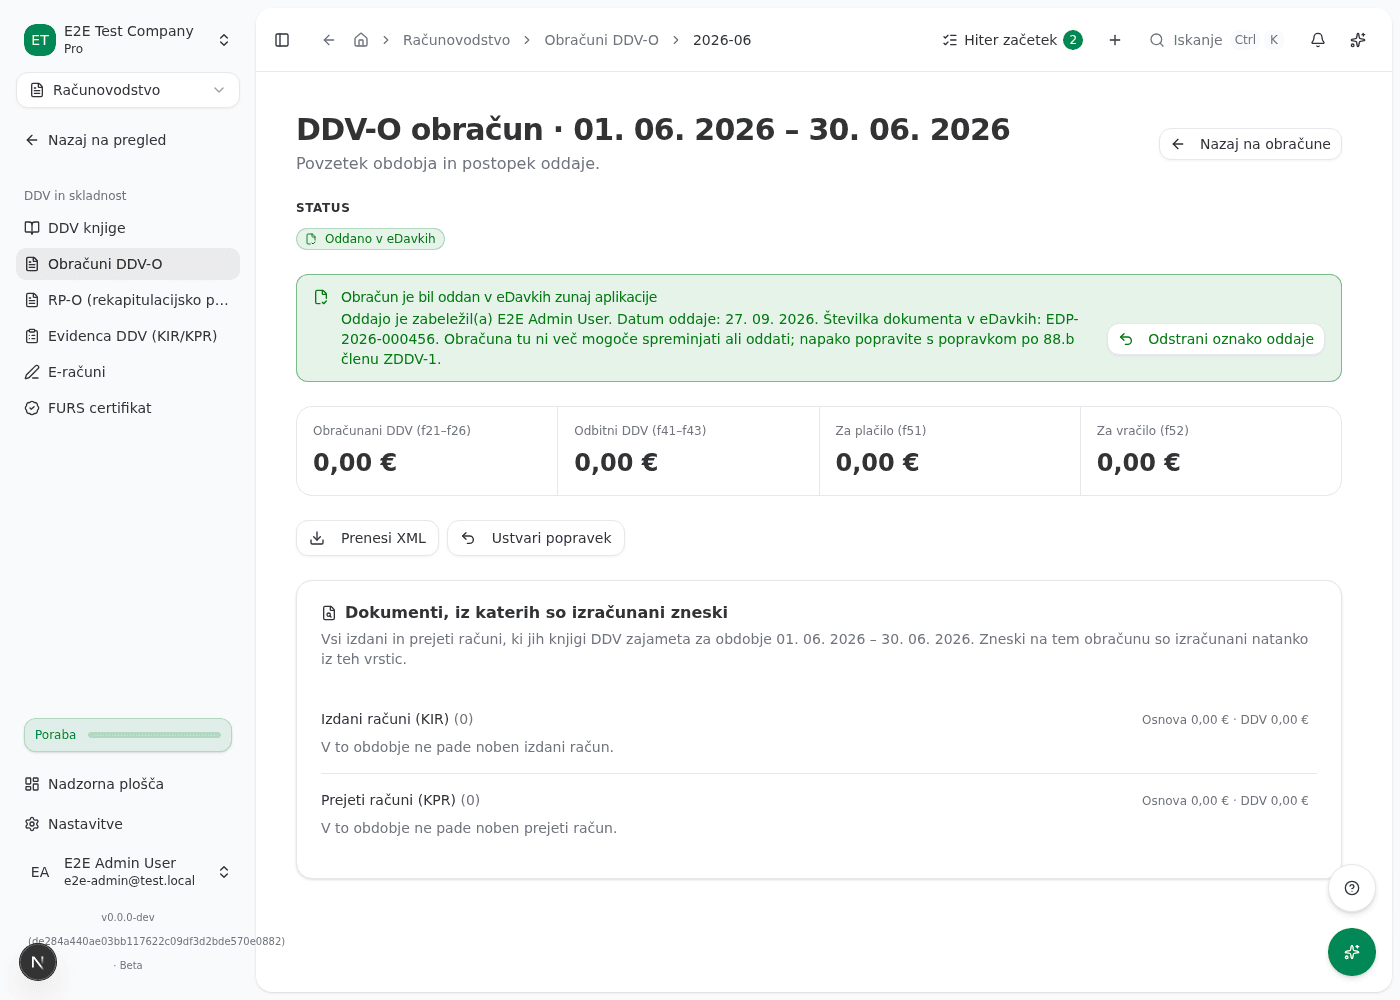
Task: Open the Iskanje search field
Action: pos(1216,40)
